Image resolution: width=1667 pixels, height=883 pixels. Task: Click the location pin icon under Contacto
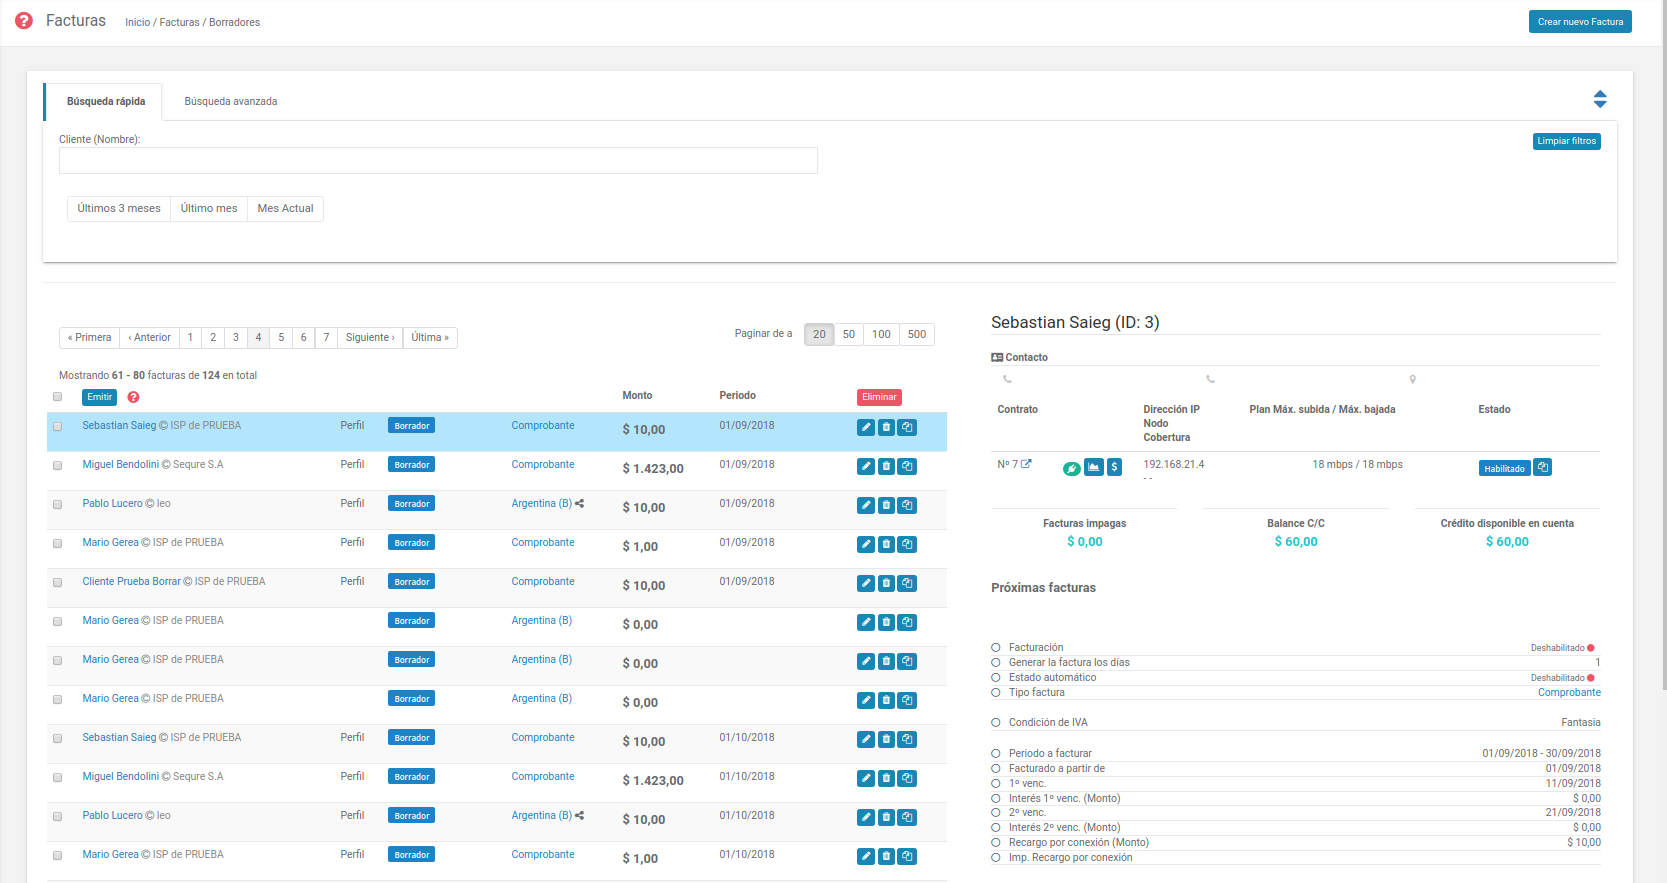tap(1412, 379)
